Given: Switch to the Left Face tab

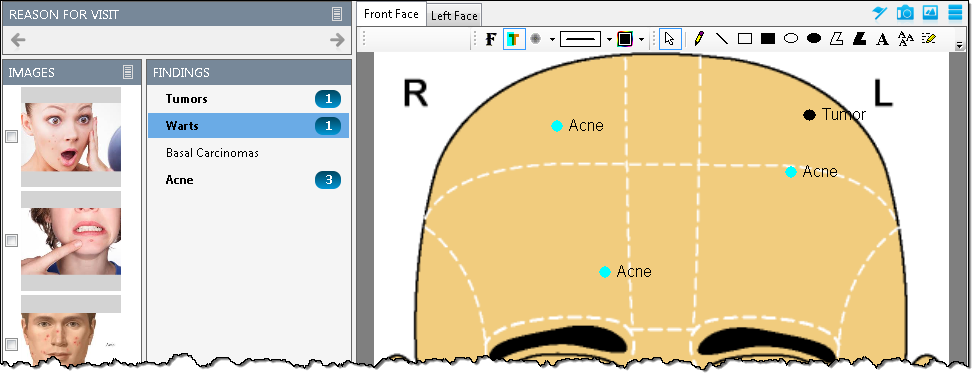Looking at the screenshot, I should [x=454, y=16].
